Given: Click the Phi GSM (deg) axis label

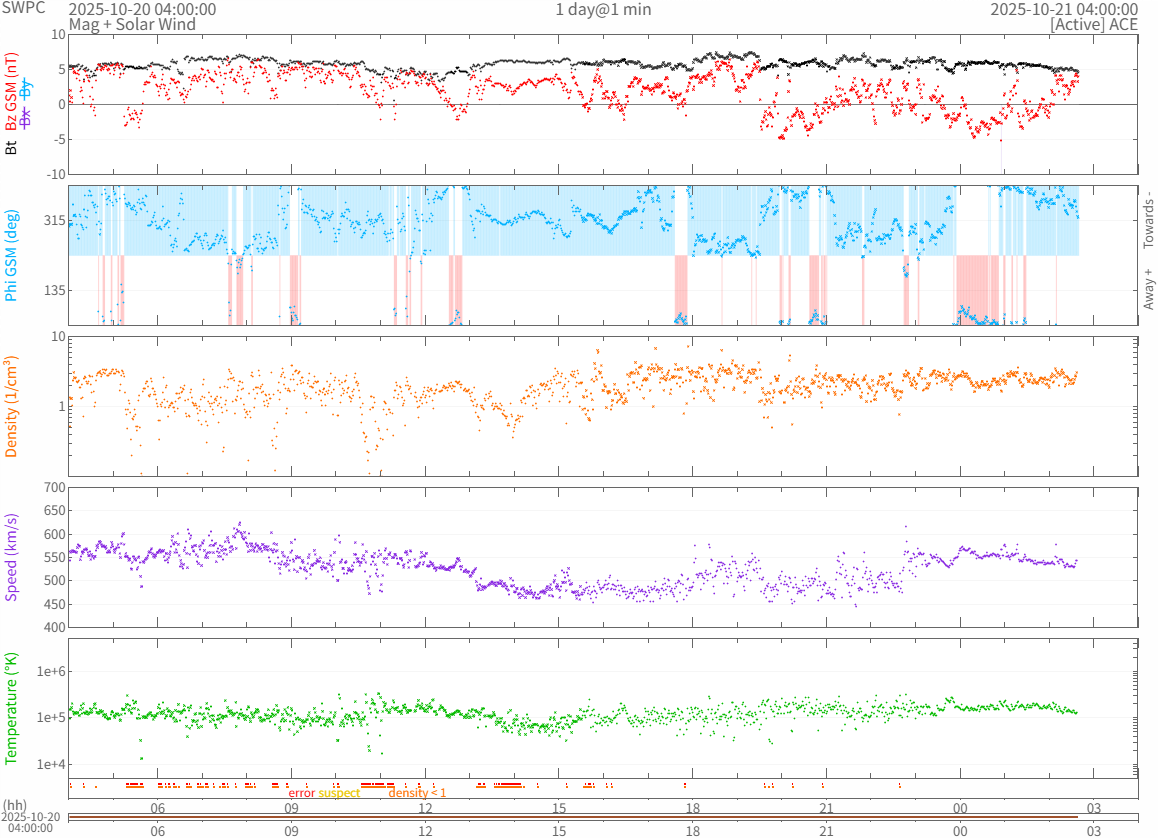Looking at the screenshot, I should point(12,256).
